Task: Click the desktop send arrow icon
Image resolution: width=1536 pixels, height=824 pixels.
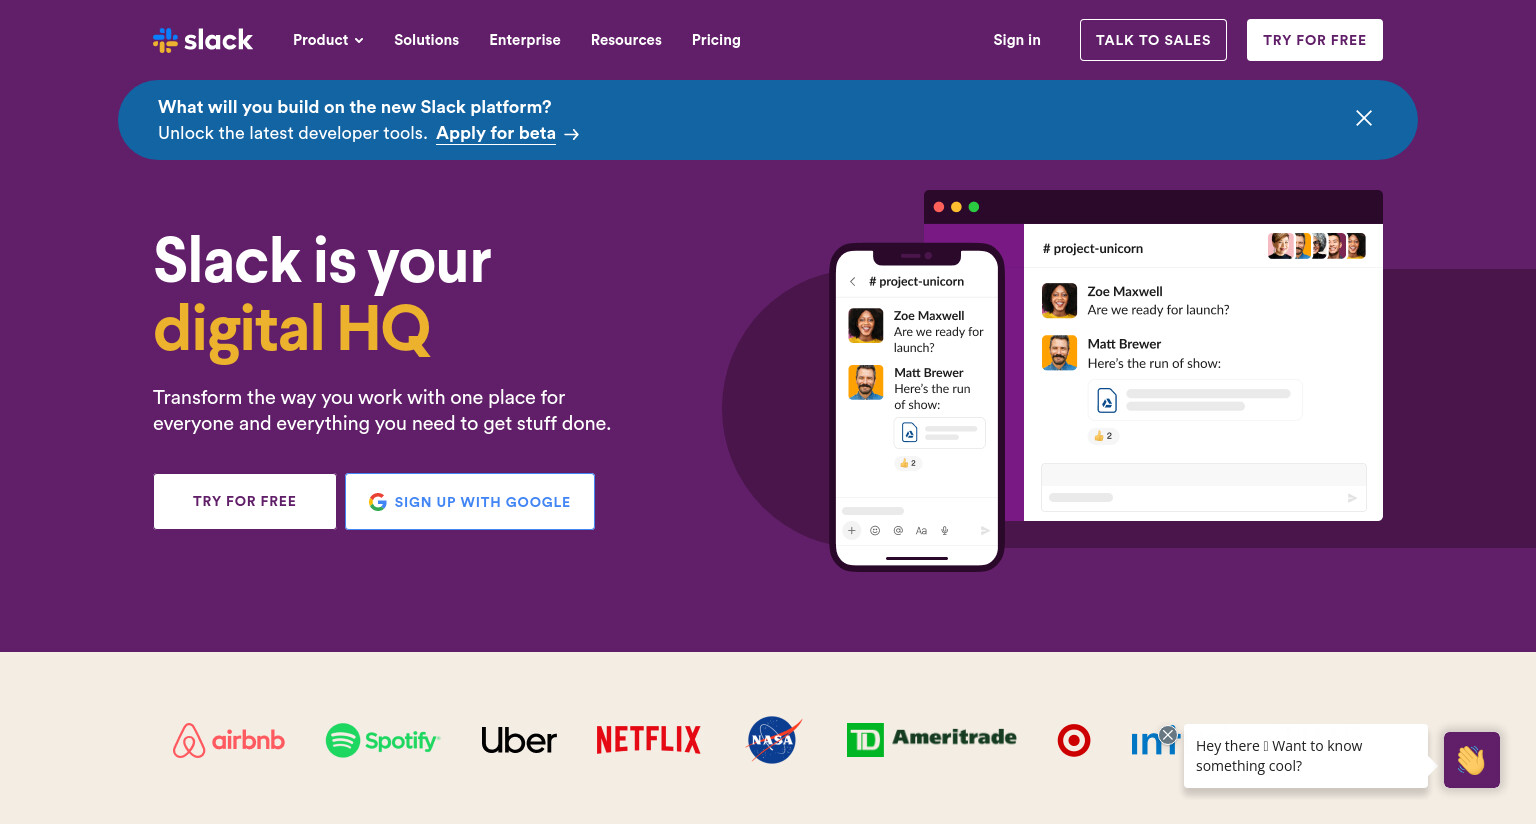Action: pos(1352,498)
